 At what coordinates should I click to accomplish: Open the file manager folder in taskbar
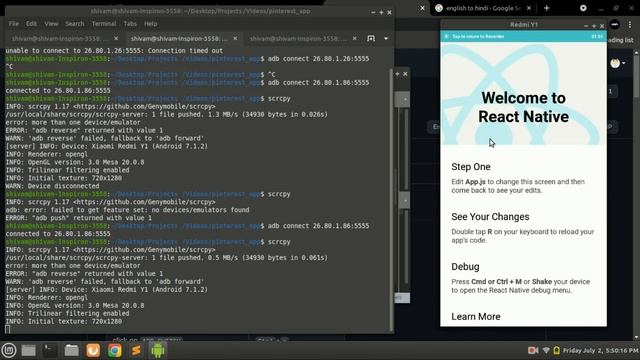(71, 350)
